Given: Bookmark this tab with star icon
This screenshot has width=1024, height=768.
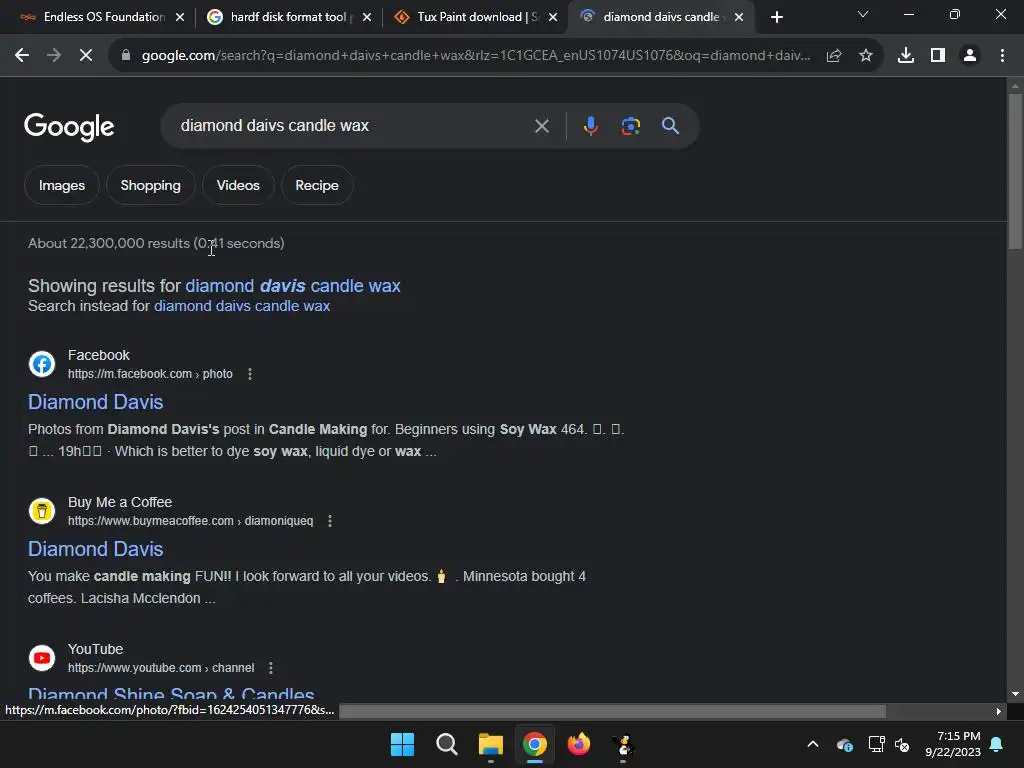Looking at the screenshot, I should (x=866, y=56).
